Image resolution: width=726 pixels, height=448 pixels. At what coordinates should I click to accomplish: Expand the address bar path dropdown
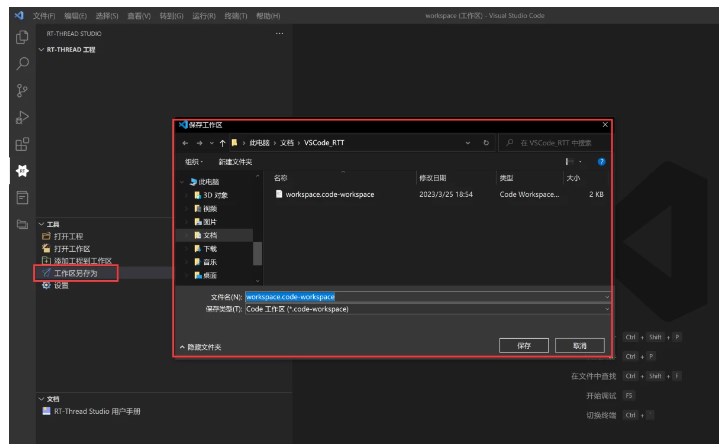tap(468, 143)
